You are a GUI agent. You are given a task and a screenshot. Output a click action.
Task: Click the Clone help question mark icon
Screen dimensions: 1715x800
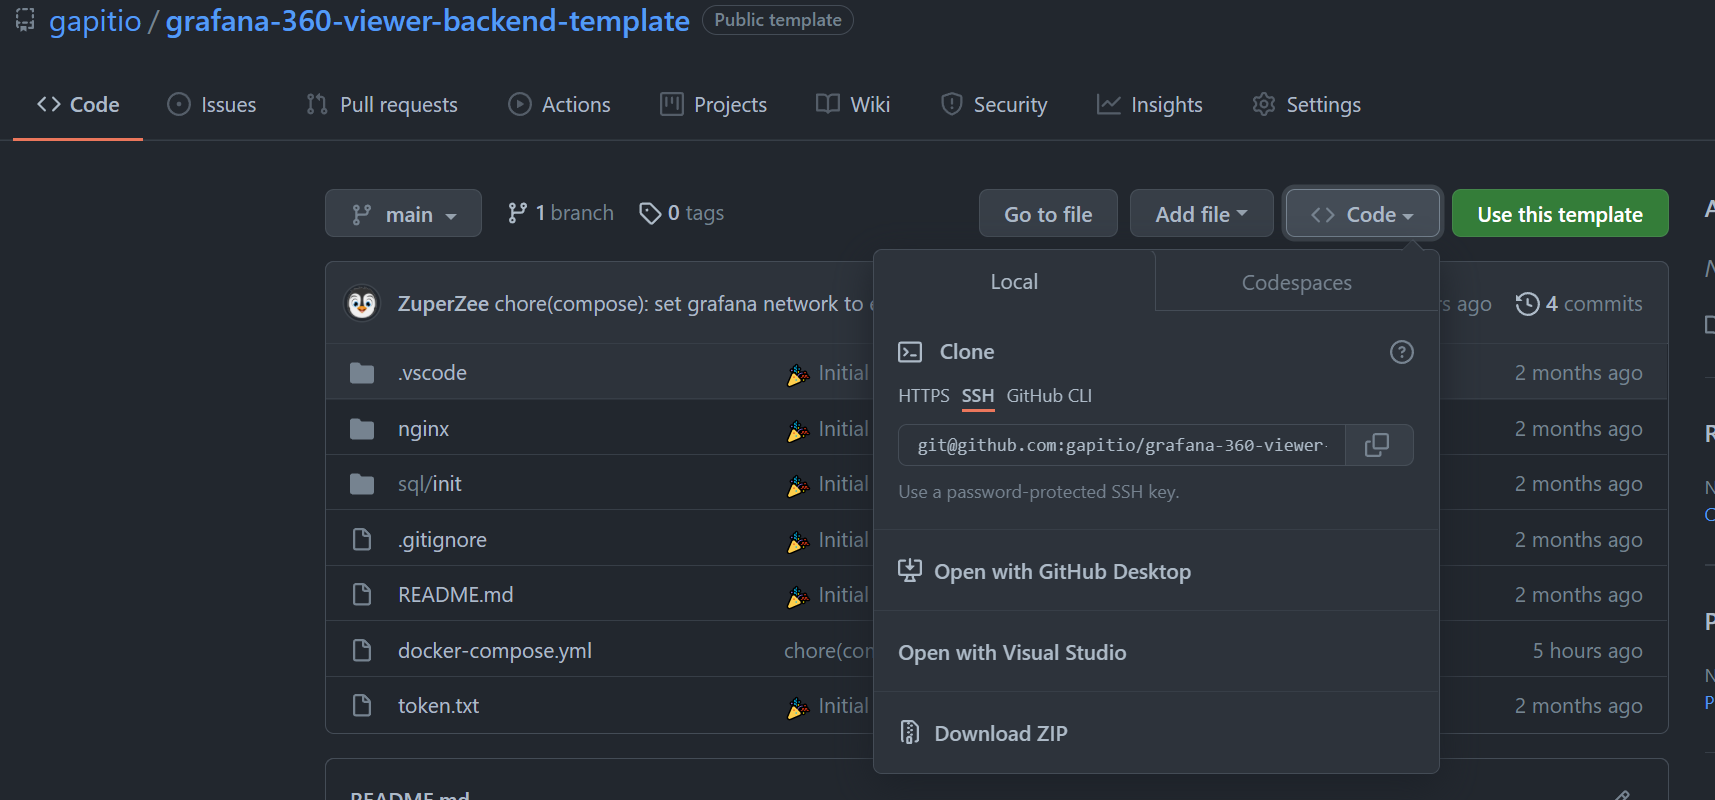click(1402, 352)
